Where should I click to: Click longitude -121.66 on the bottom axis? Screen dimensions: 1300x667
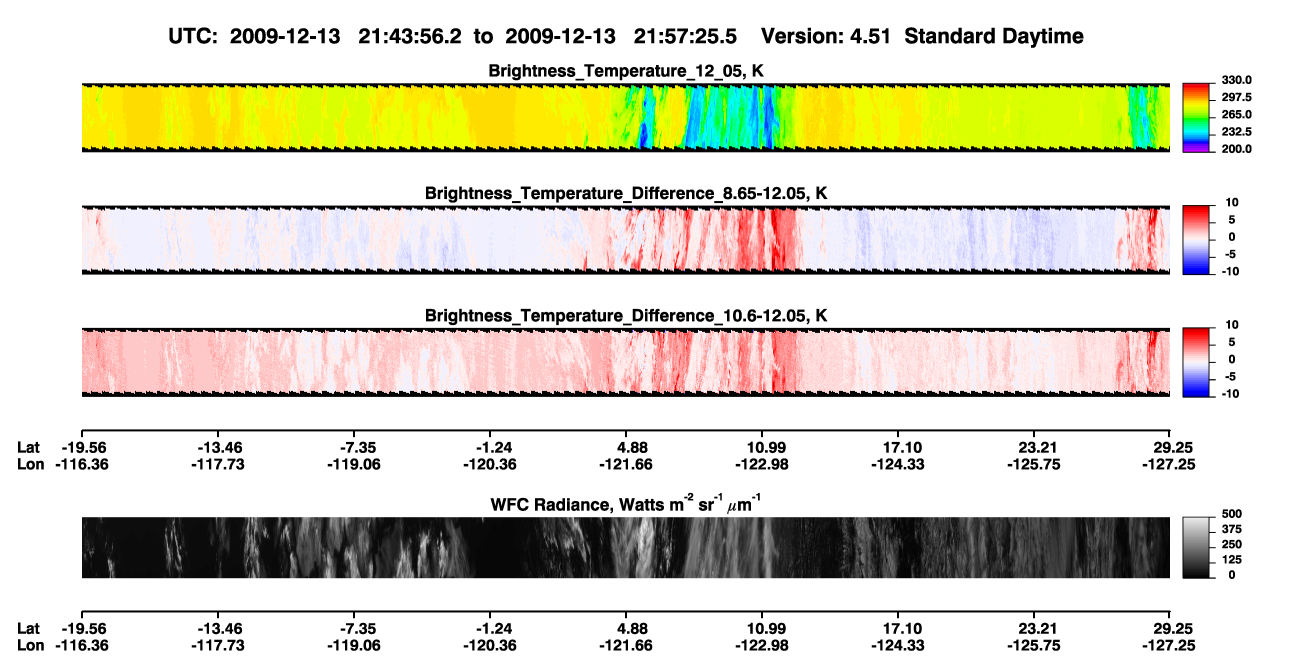626,646
